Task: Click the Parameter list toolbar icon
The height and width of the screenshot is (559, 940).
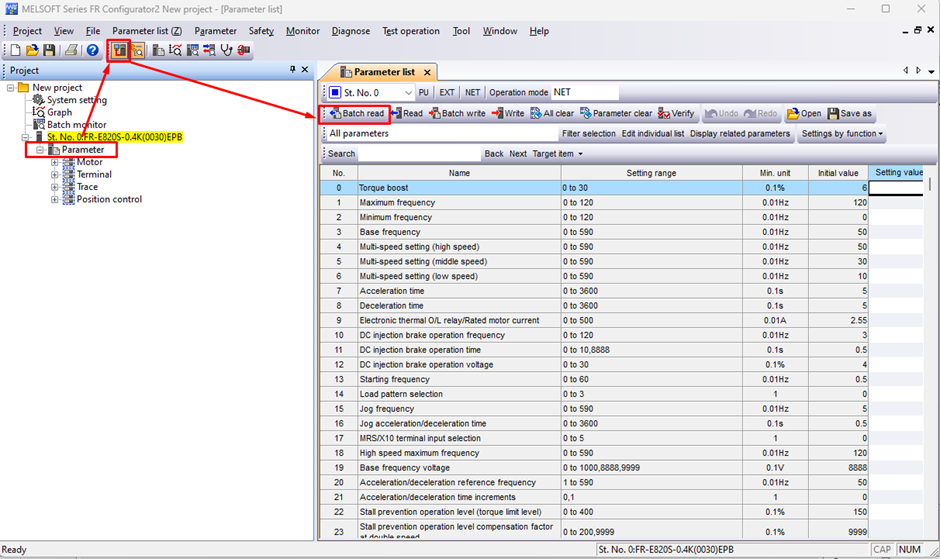Action: coord(158,50)
